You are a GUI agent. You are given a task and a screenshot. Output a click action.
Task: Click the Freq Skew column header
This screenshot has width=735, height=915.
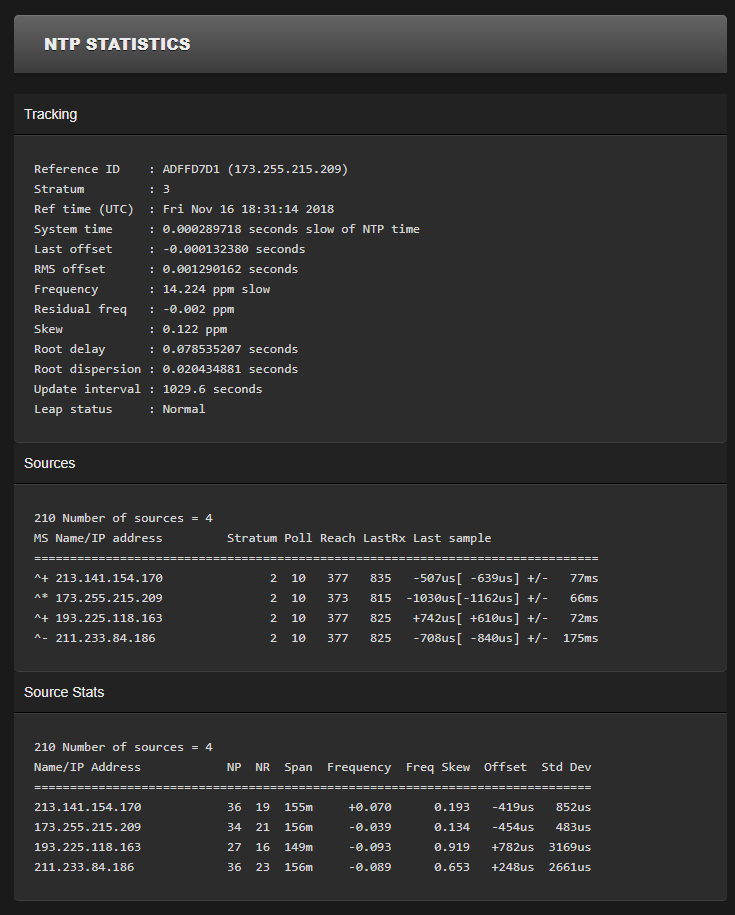(437, 767)
